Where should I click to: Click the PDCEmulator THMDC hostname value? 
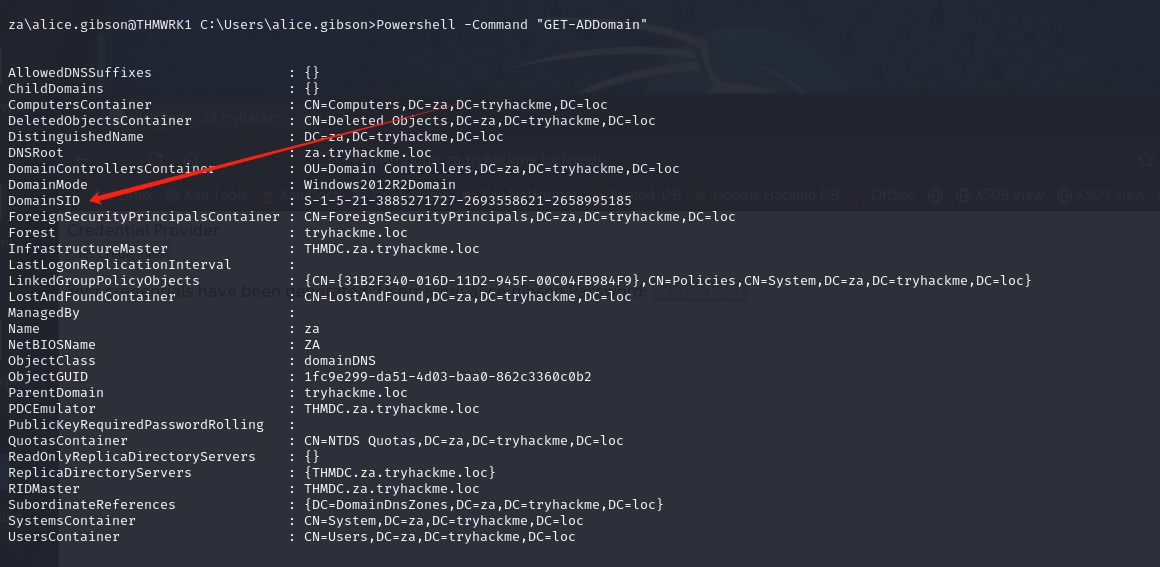pyautogui.click(x=391, y=409)
